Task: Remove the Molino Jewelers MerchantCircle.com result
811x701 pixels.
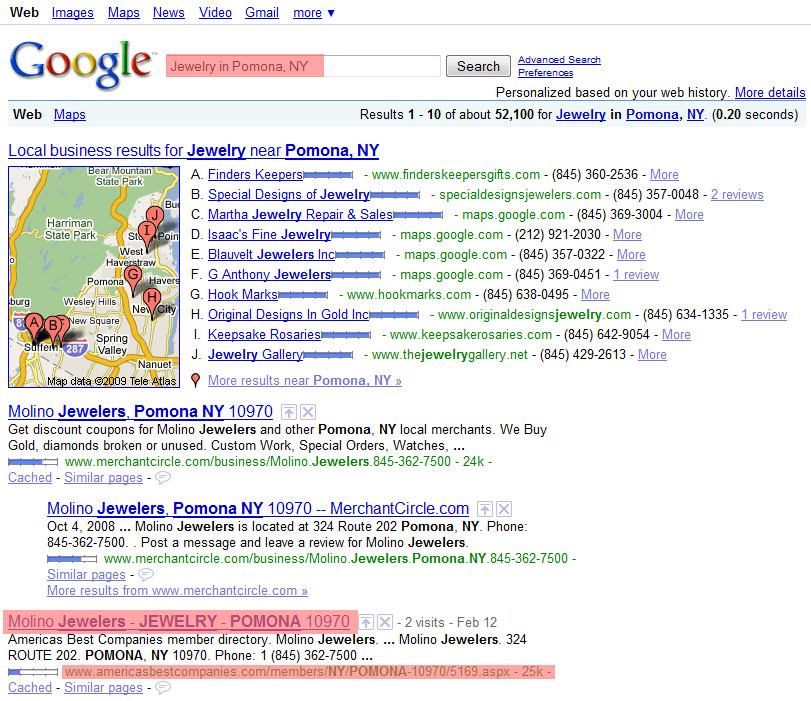Action: 504,509
